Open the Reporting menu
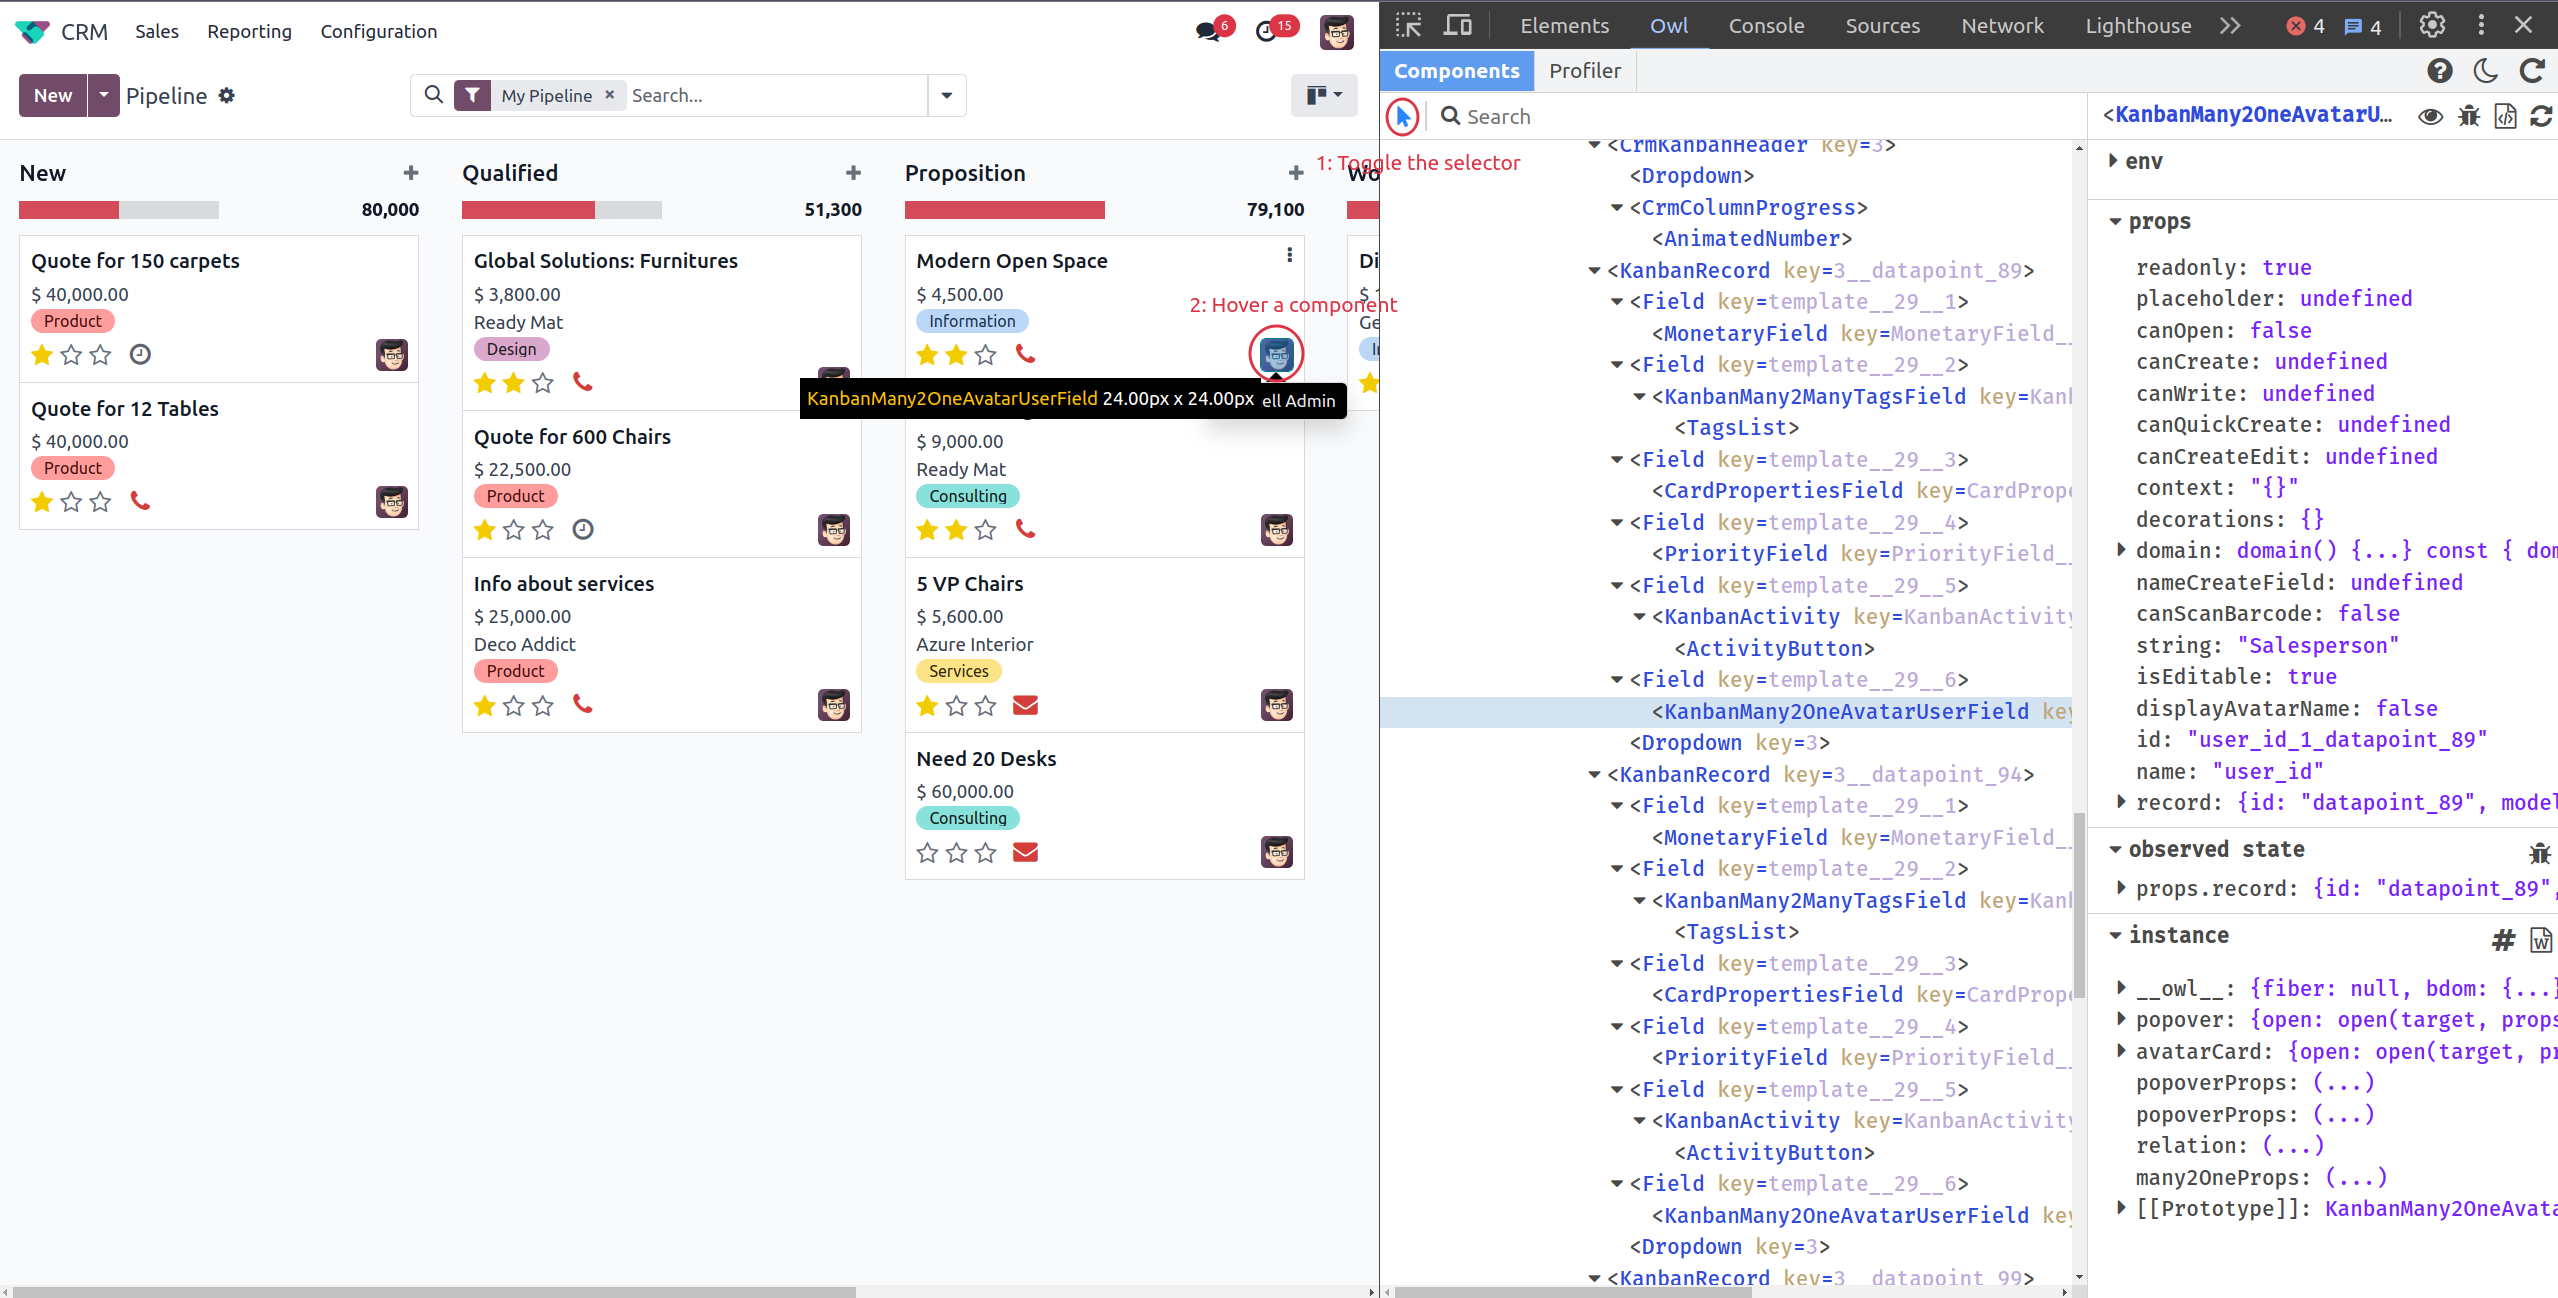The image size is (2558, 1298). tap(250, 32)
